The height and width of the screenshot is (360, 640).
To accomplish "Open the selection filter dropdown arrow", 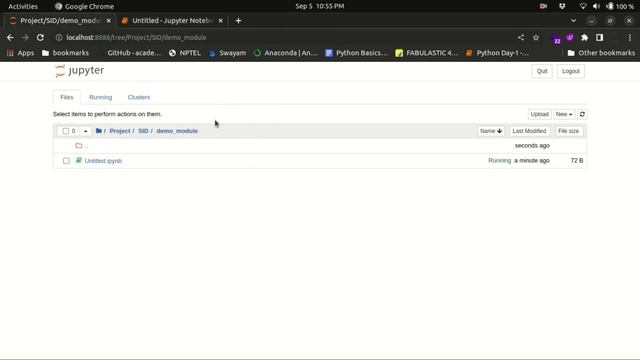I will pos(85,131).
